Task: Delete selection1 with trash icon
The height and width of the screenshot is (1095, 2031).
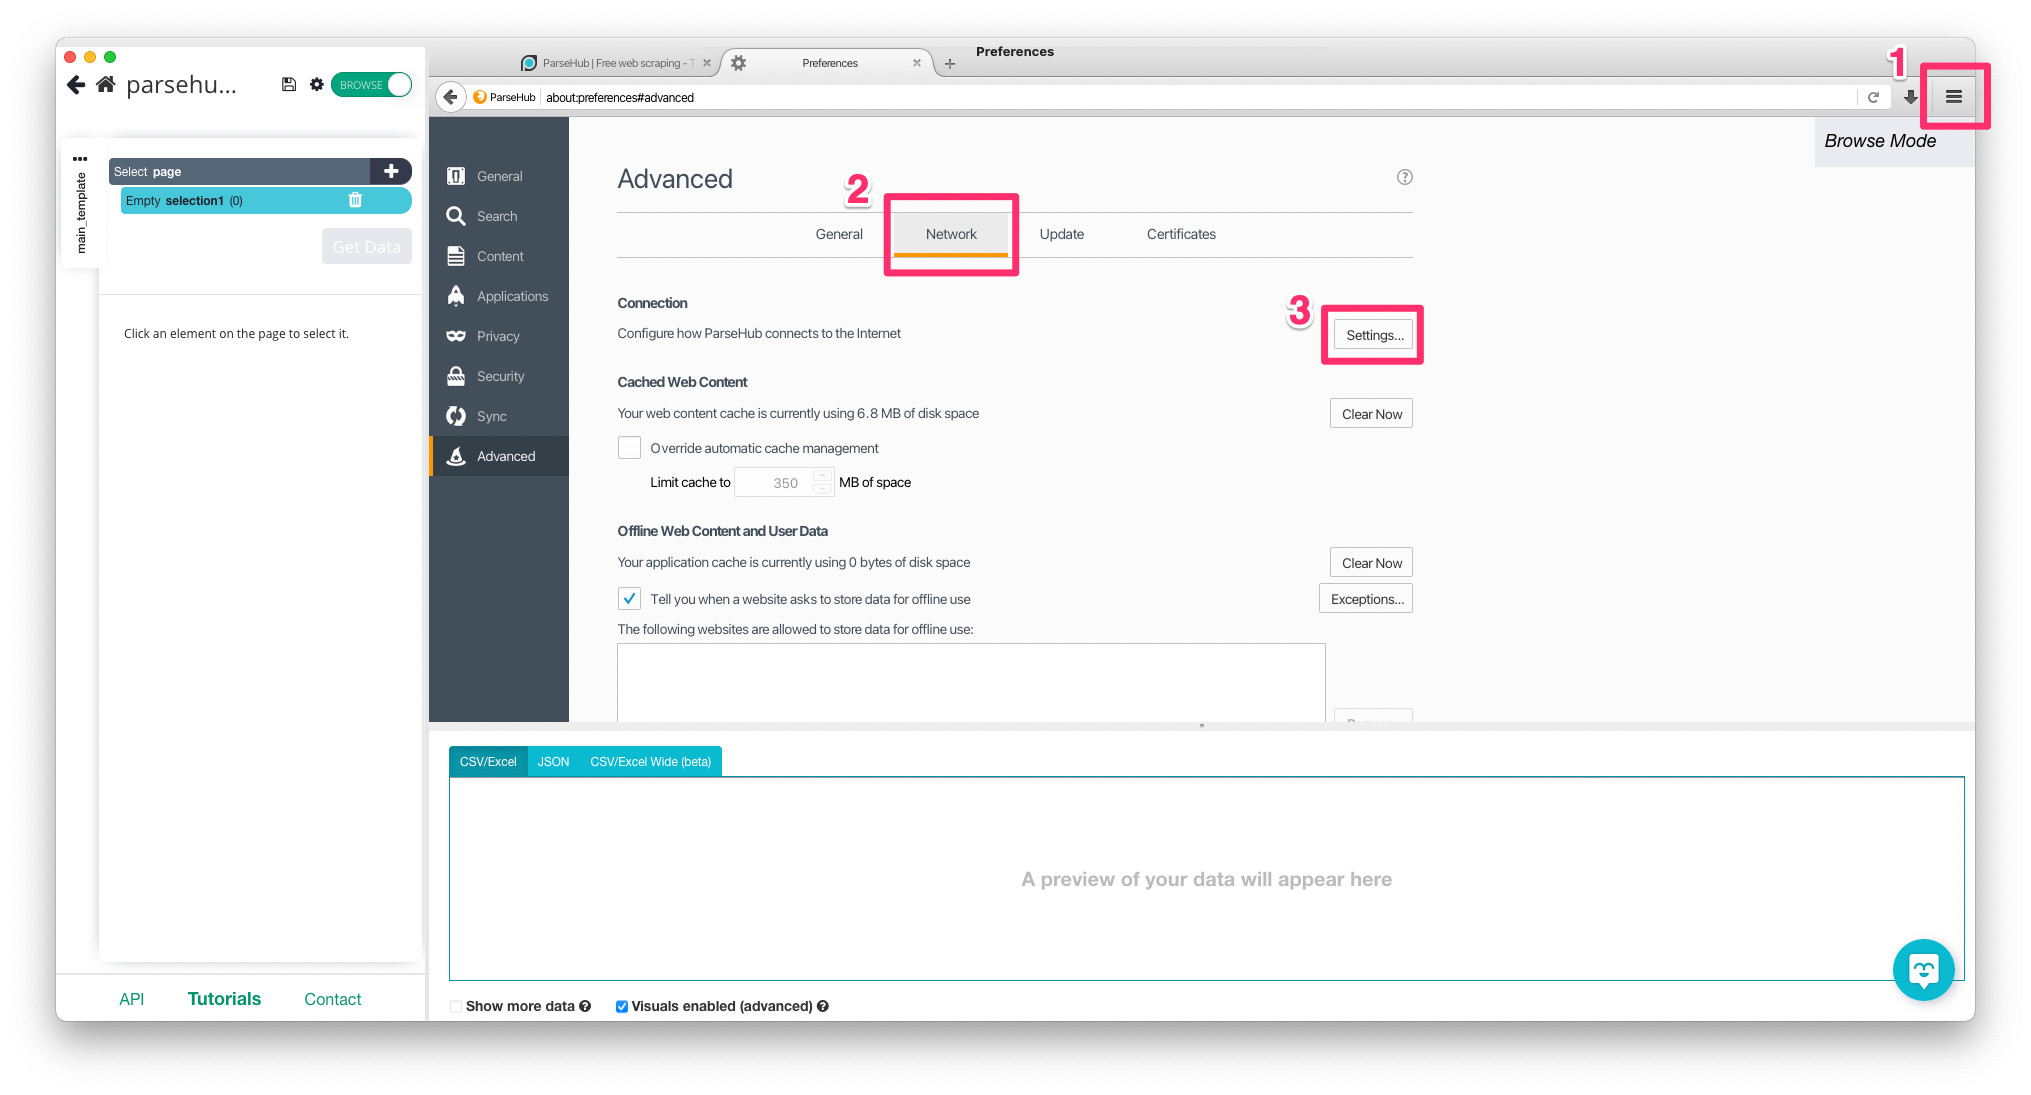Action: pyautogui.click(x=355, y=200)
